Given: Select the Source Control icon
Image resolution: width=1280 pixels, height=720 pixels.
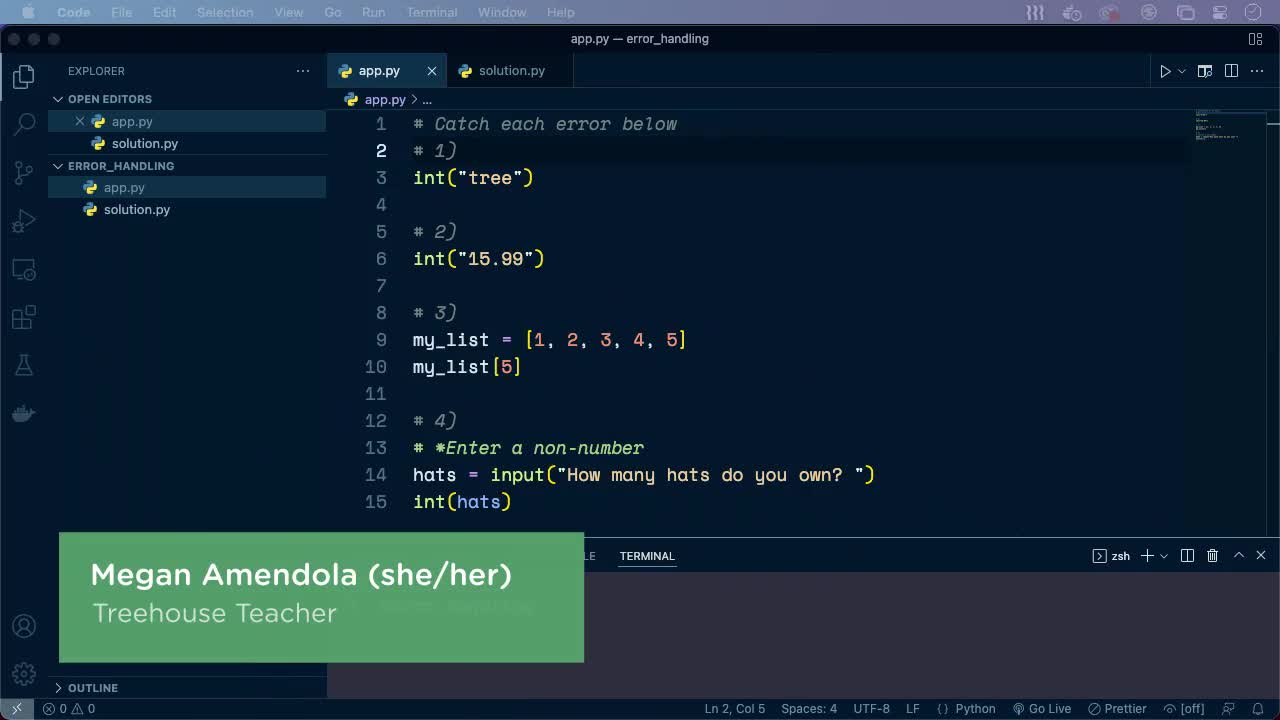Looking at the screenshot, I should tap(23, 173).
